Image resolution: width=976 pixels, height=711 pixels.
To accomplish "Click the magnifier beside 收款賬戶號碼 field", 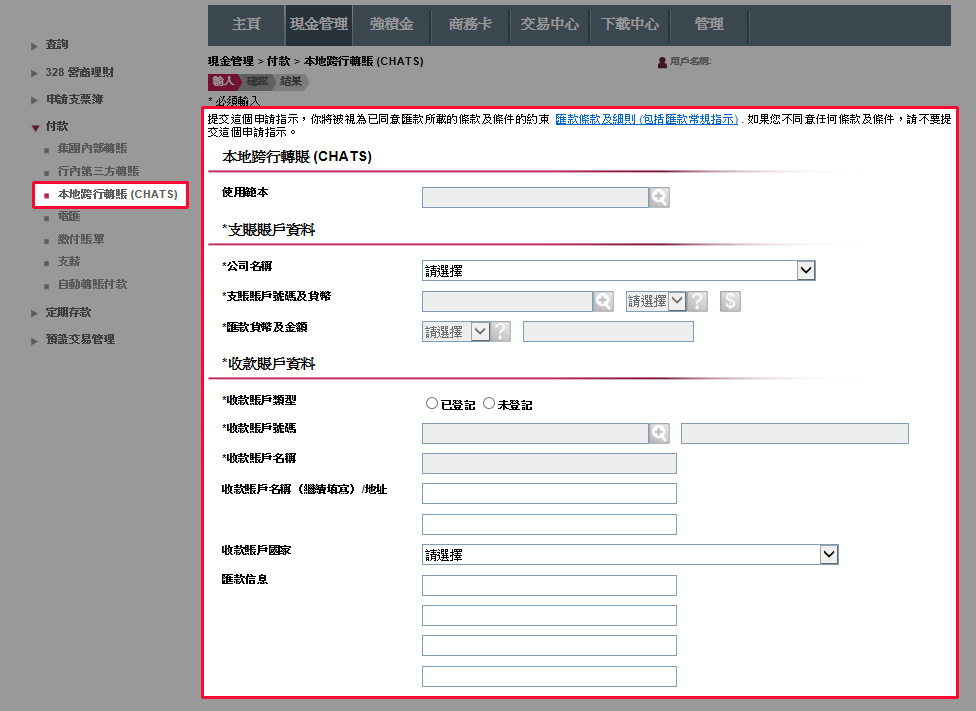I will coord(660,433).
